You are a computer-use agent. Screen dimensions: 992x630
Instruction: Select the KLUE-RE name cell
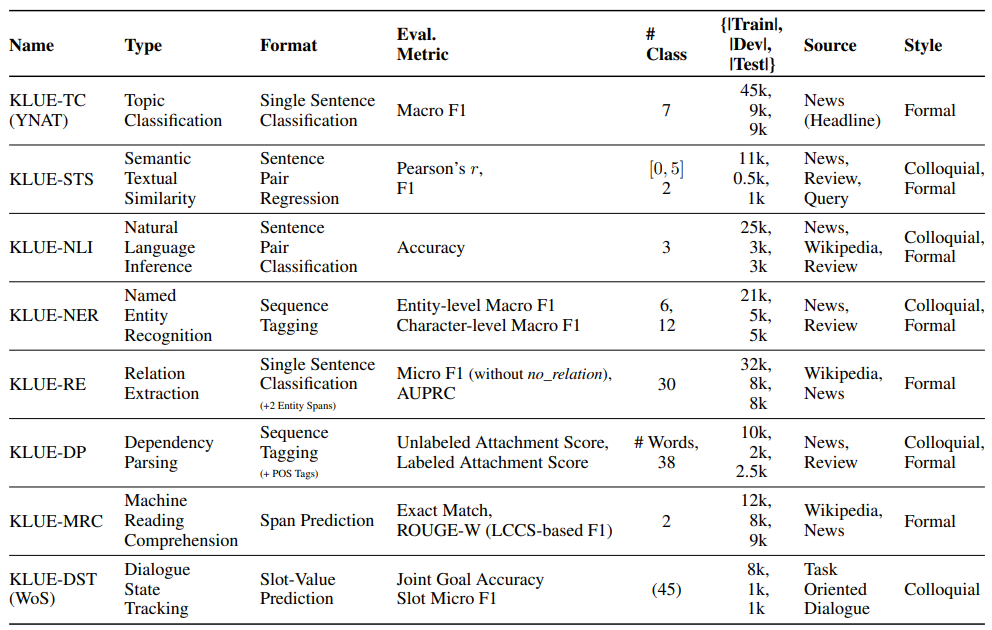(47, 383)
